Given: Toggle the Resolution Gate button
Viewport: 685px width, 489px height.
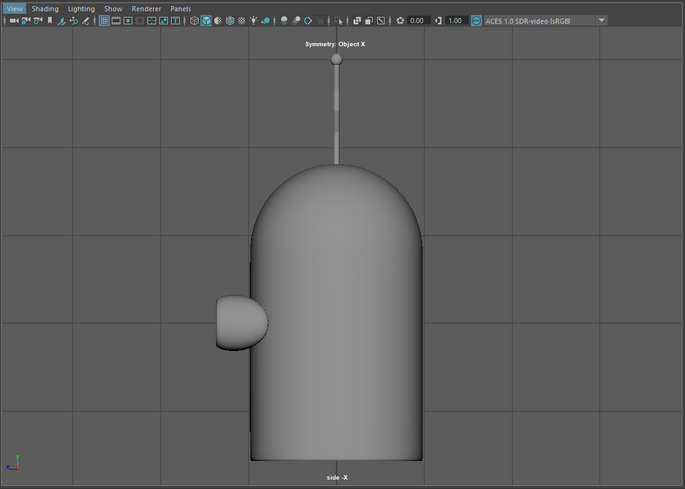Looking at the screenshot, I should tap(128, 21).
